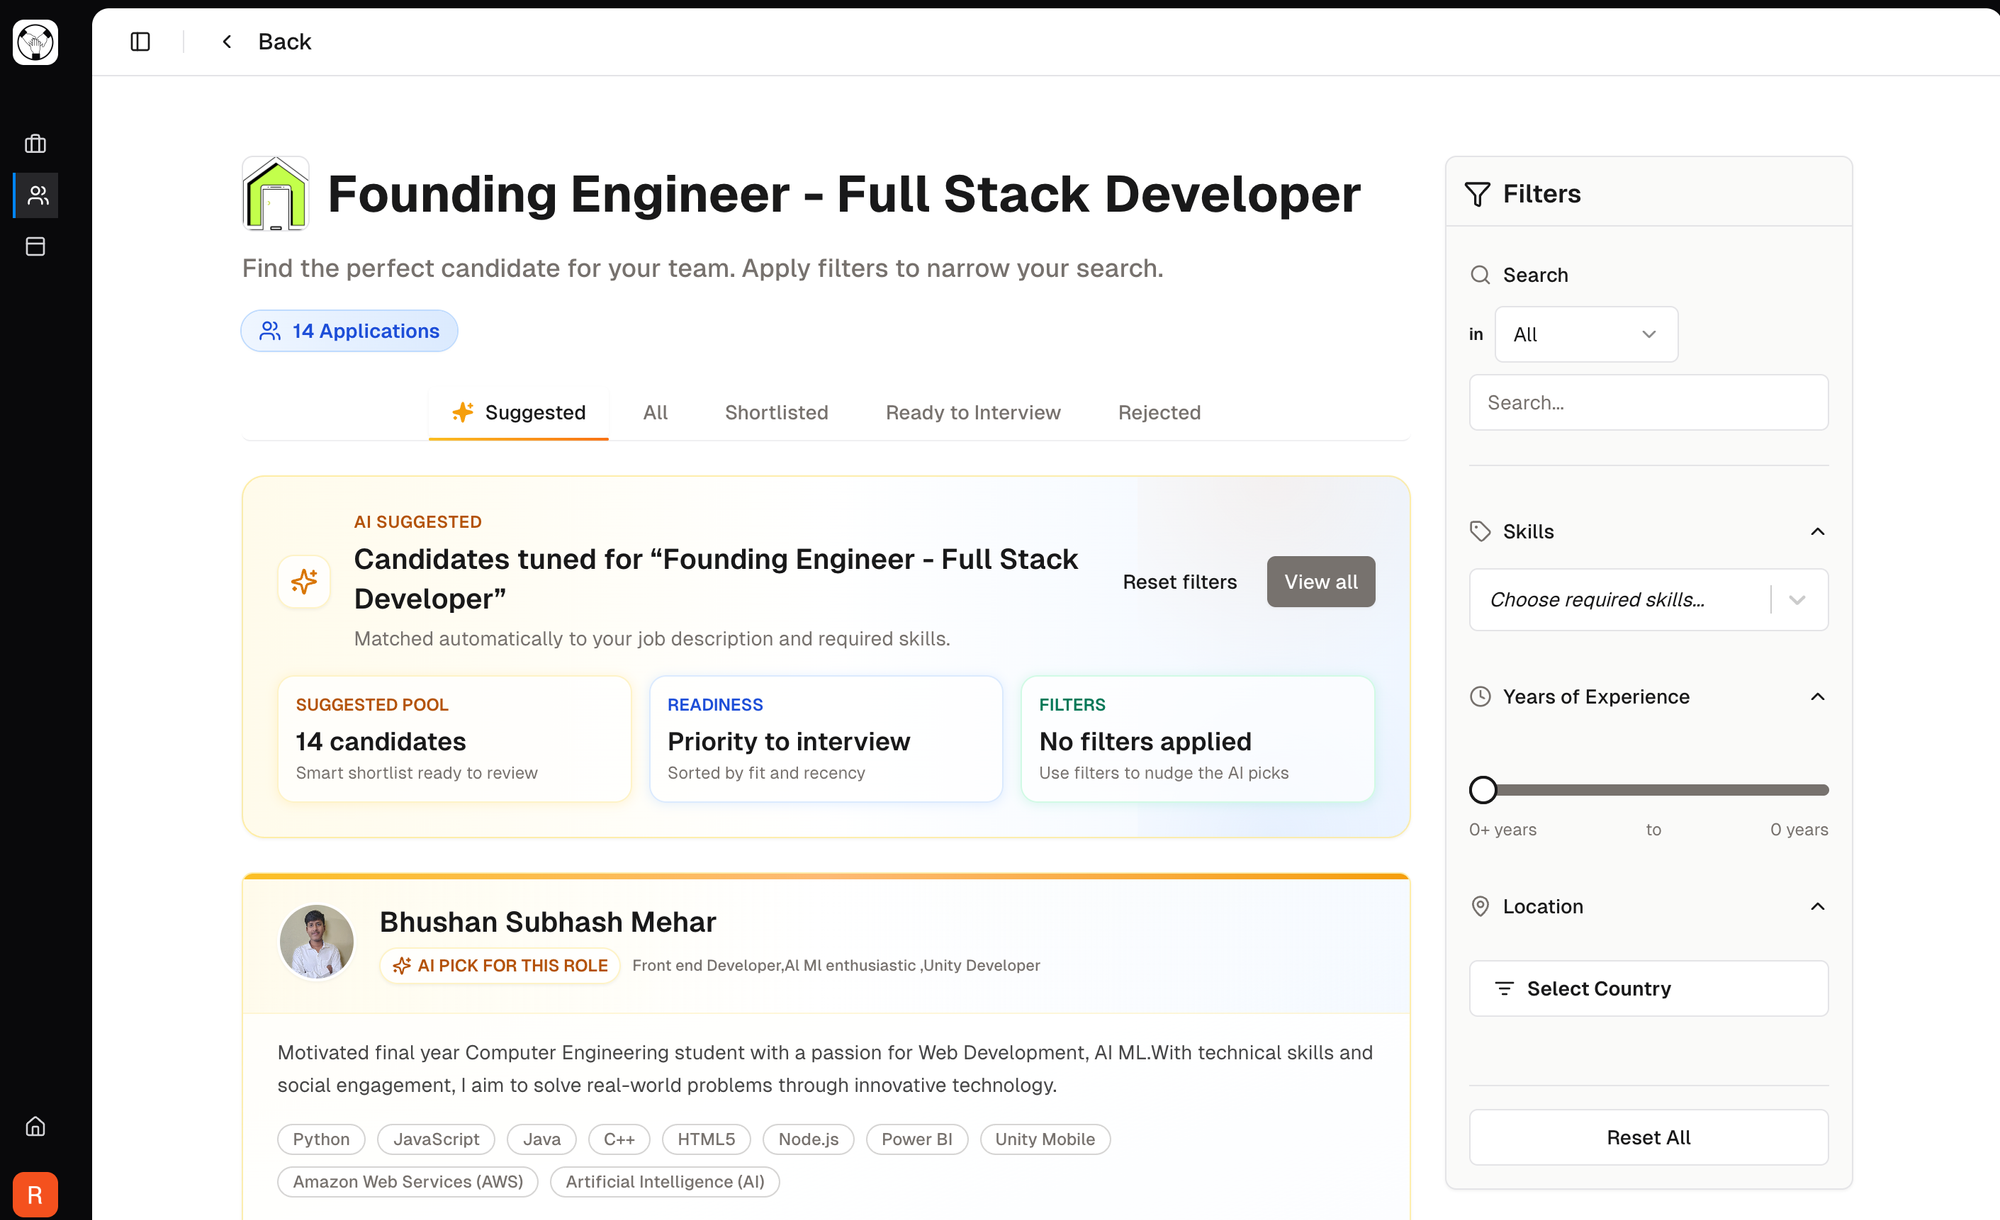Open the search-in All dropdown
The width and height of the screenshot is (2000, 1220).
click(1585, 335)
